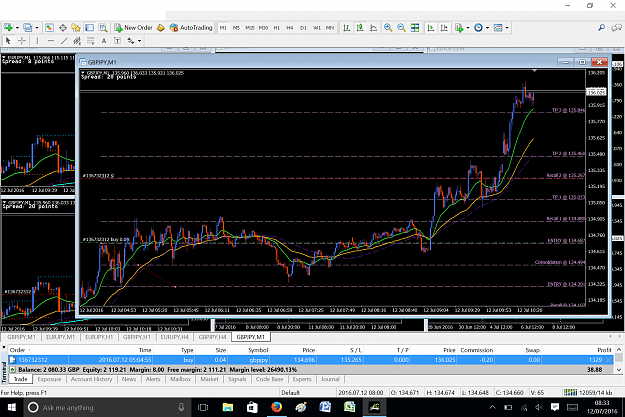Screen dimensions: 625x417
Task: Select the Equidistant Channel tool
Action: point(77,41)
